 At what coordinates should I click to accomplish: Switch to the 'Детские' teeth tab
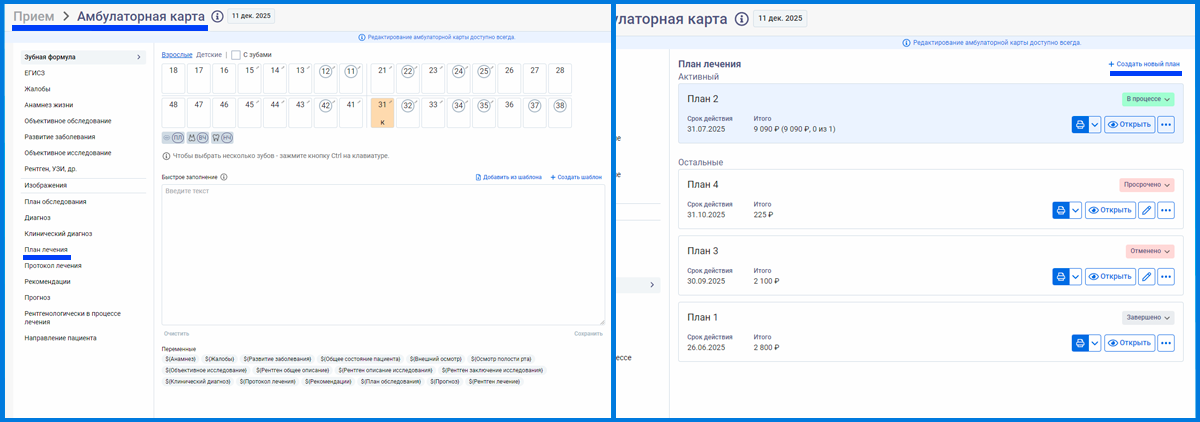(209, 55)
